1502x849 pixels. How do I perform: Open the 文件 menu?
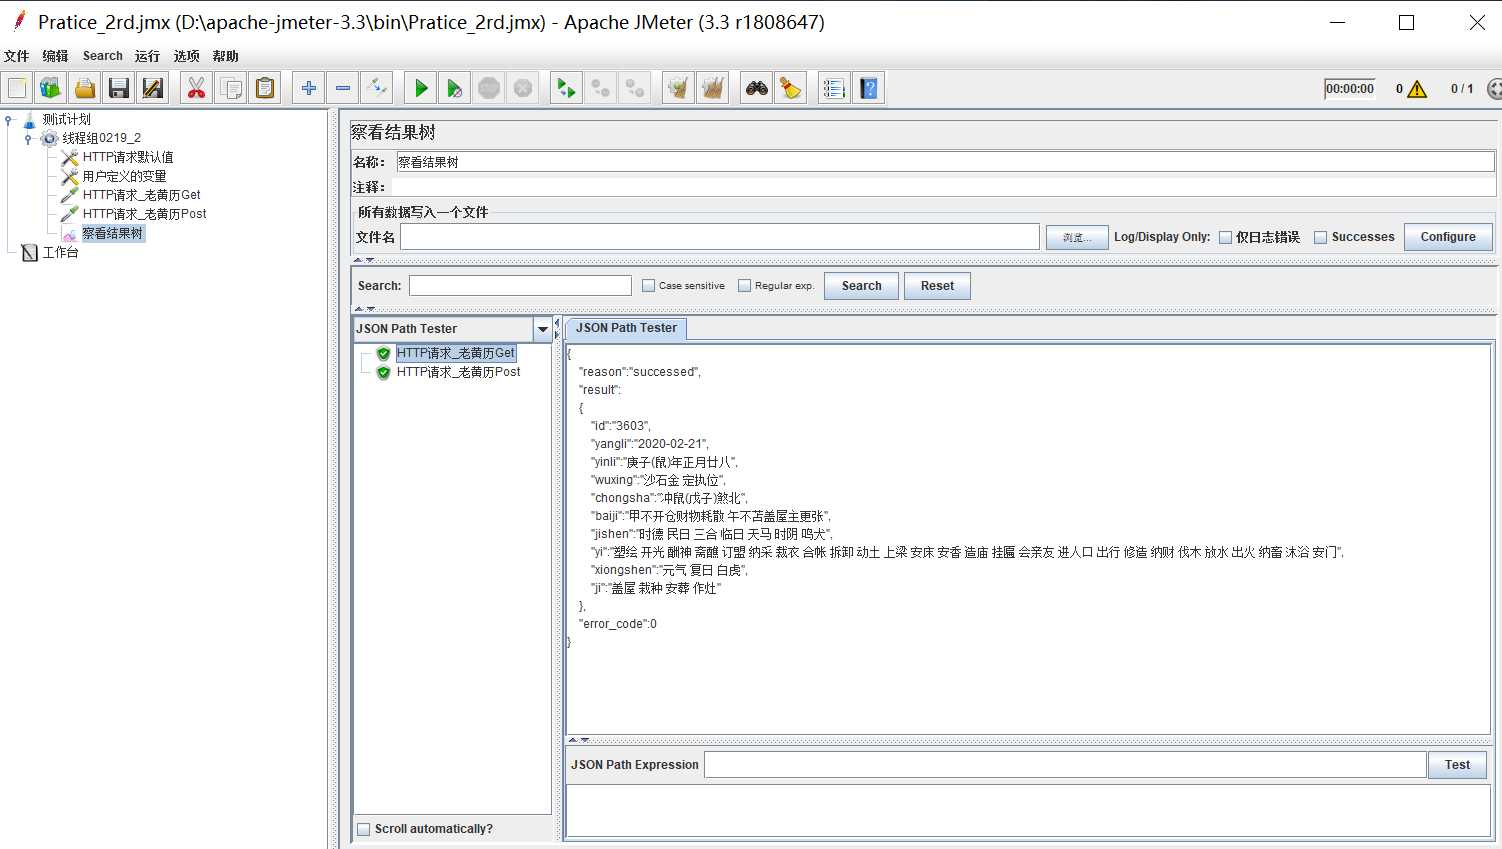tap(17, 56)
